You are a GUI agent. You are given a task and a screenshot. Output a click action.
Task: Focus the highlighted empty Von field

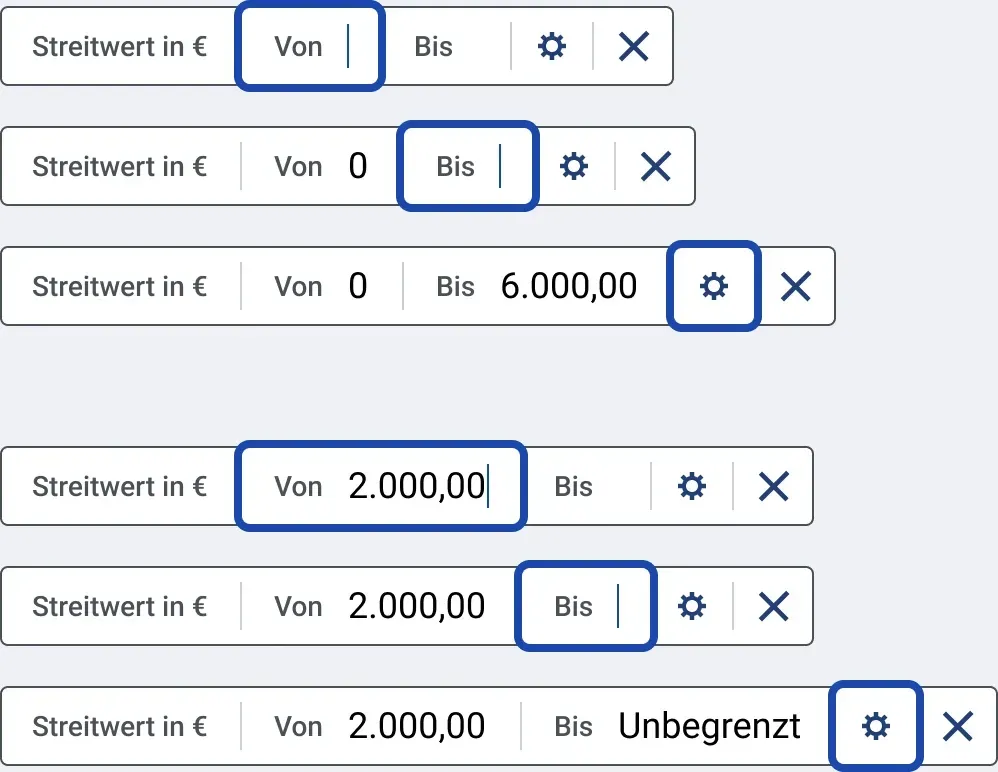coord(310,46)
